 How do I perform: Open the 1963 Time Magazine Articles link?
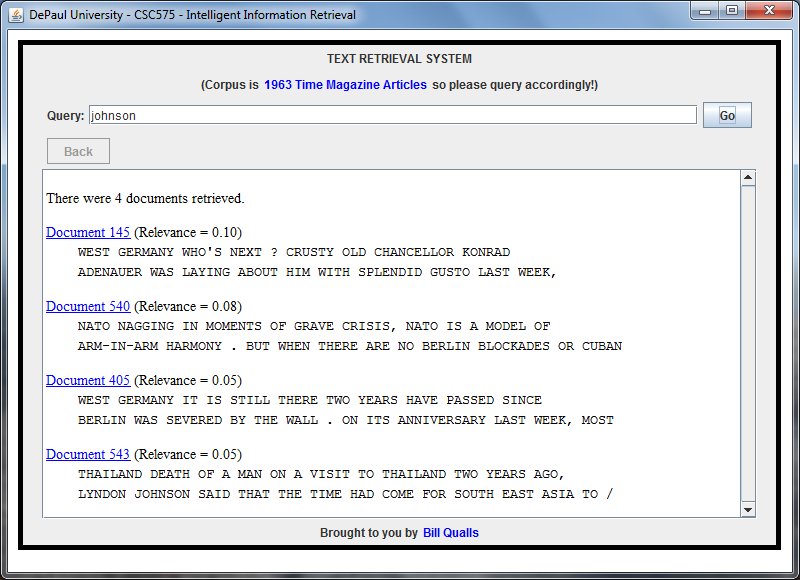(x=345, y=85)
